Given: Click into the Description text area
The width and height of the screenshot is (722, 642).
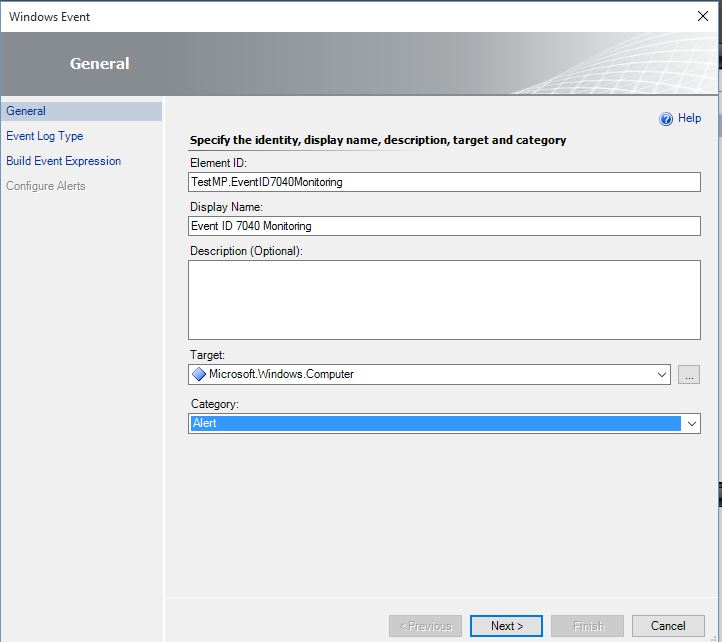Looking at the screenshot, I should tap(444, 300).
